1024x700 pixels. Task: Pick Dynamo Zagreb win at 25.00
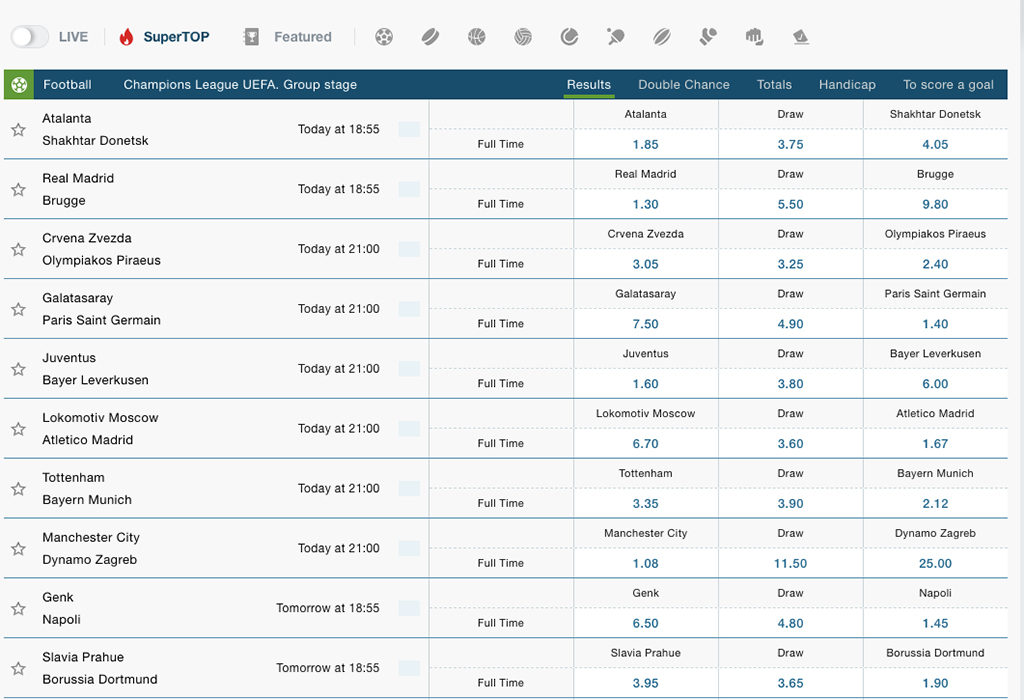(x=935, y=564)
